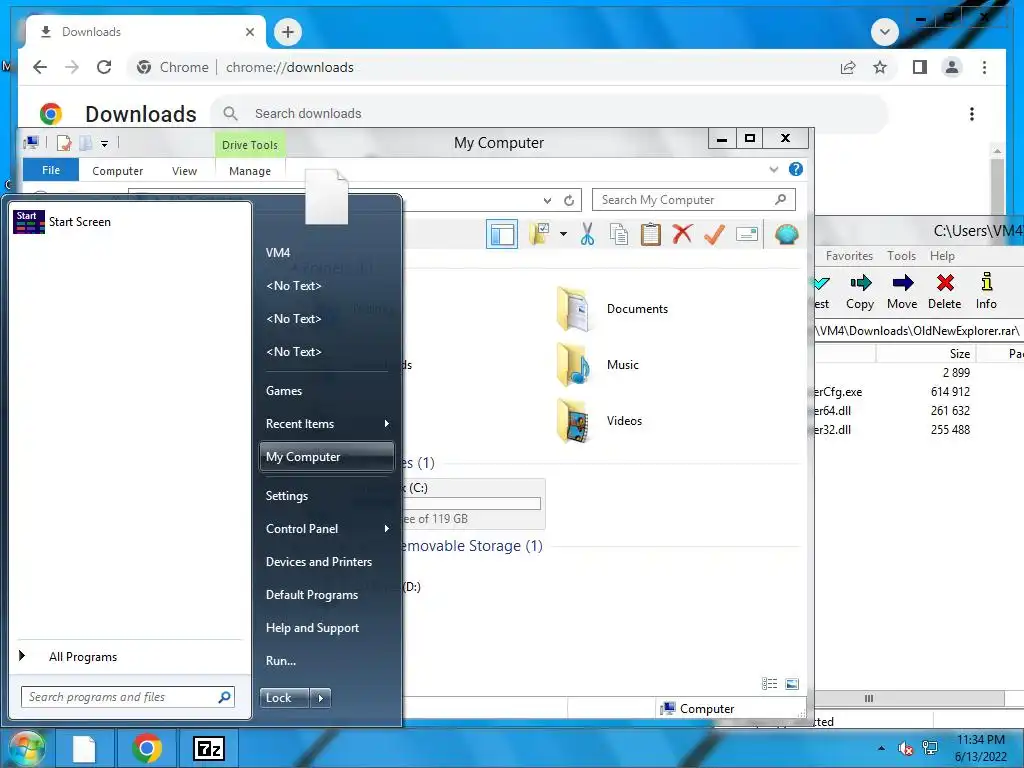
Task: Click the large icons view button at Explorer bottom
Action: (792, 684)
